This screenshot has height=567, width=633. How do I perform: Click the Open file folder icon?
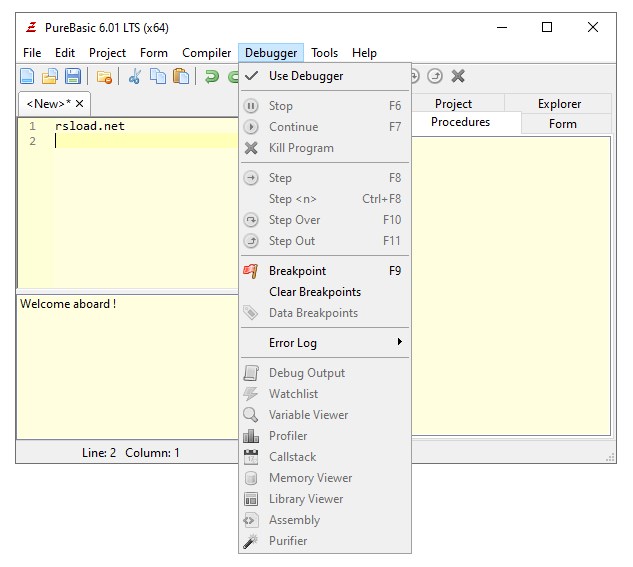click(x=50, y=76)
